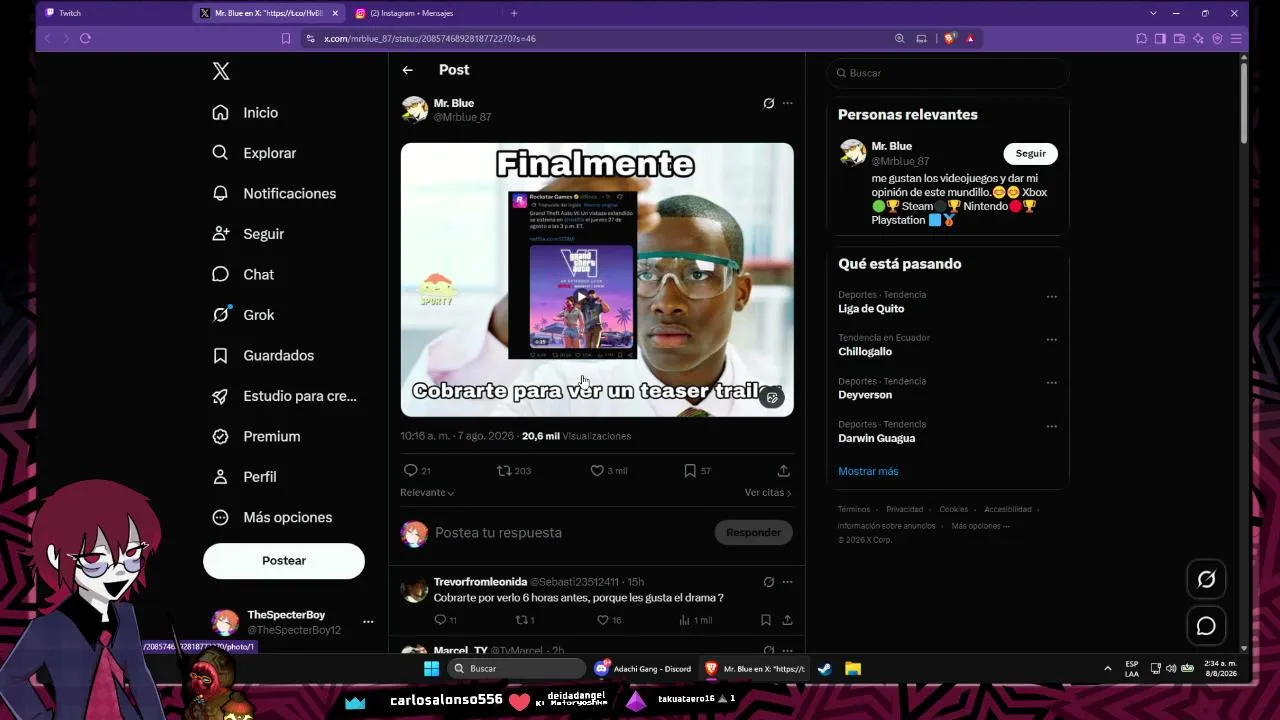Open the Relevante sort dropdown
The height and width of the screenshot is (720, 1280).
click(x=427, y=493)
